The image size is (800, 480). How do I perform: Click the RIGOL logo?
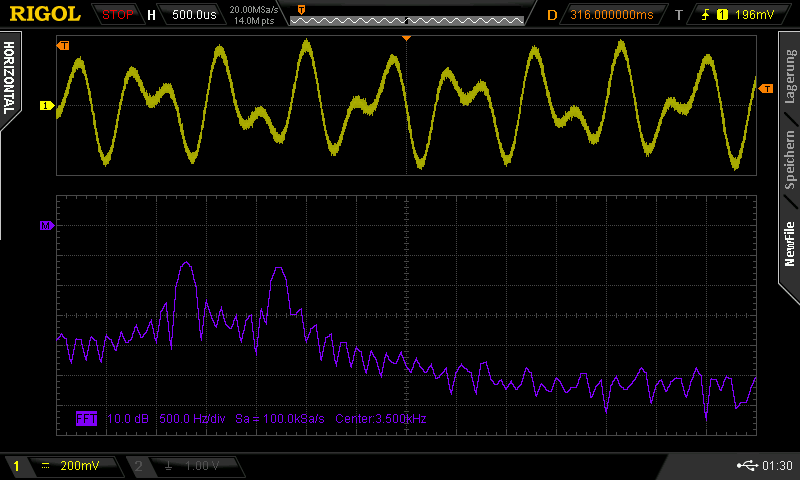coord(45,14)
